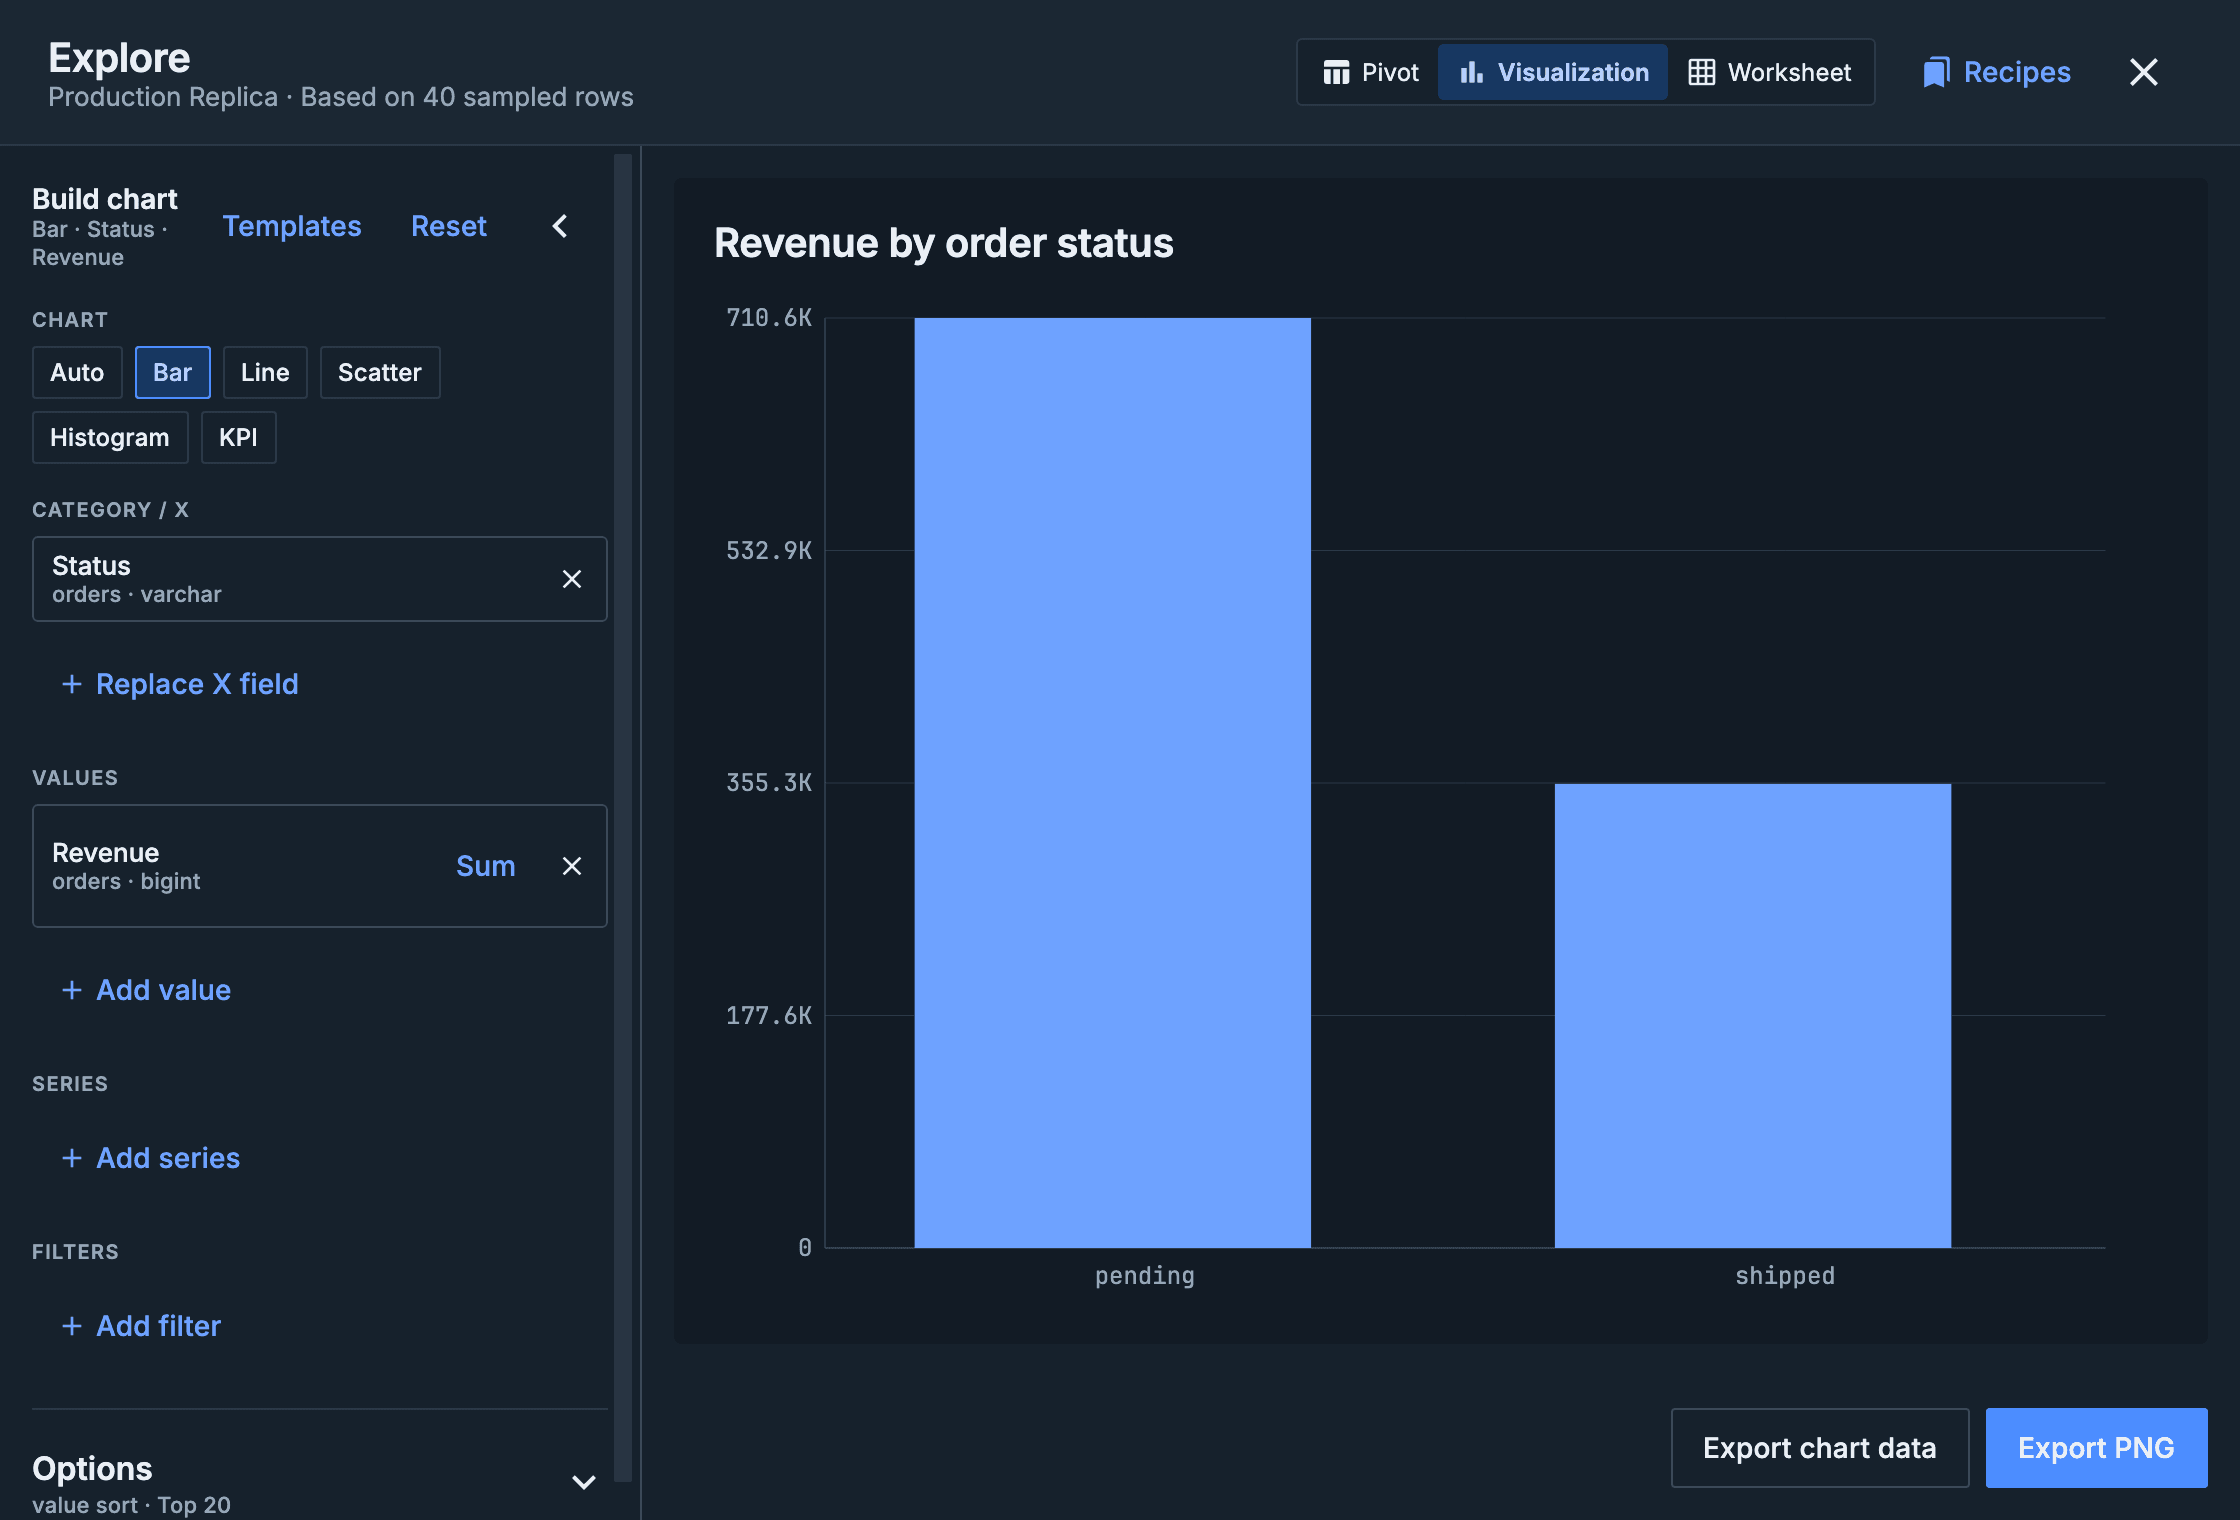Click the Export PNG button
Image resolution: width=2240 pixels, height=1520 pixels.
pyautogui.click(x=2096, y=1448)
